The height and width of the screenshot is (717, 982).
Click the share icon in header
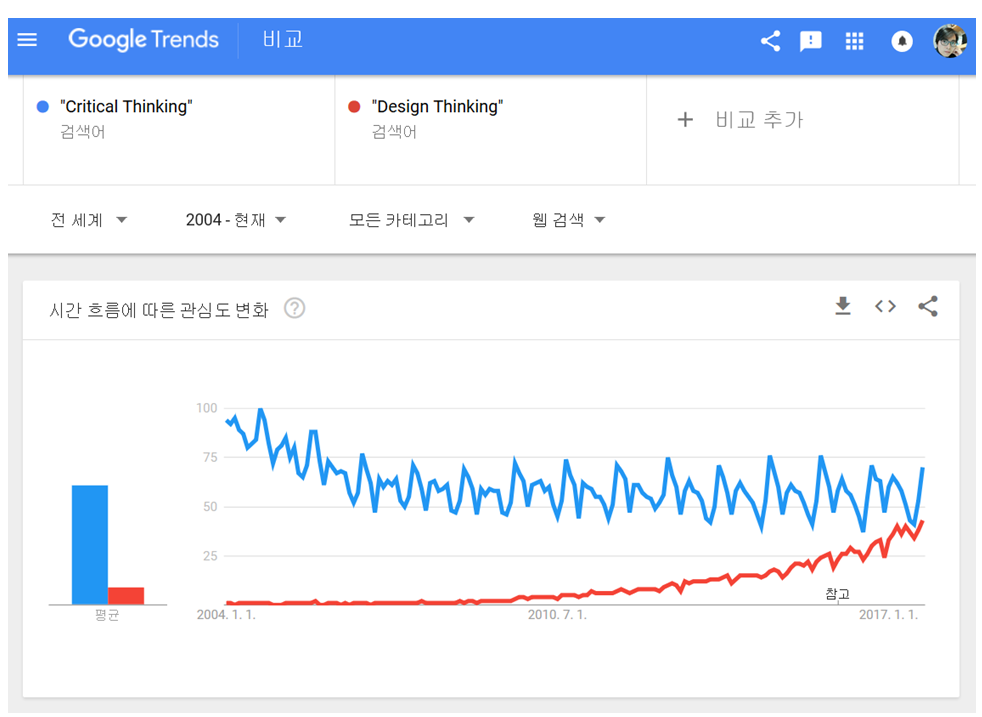coord(770,41)
